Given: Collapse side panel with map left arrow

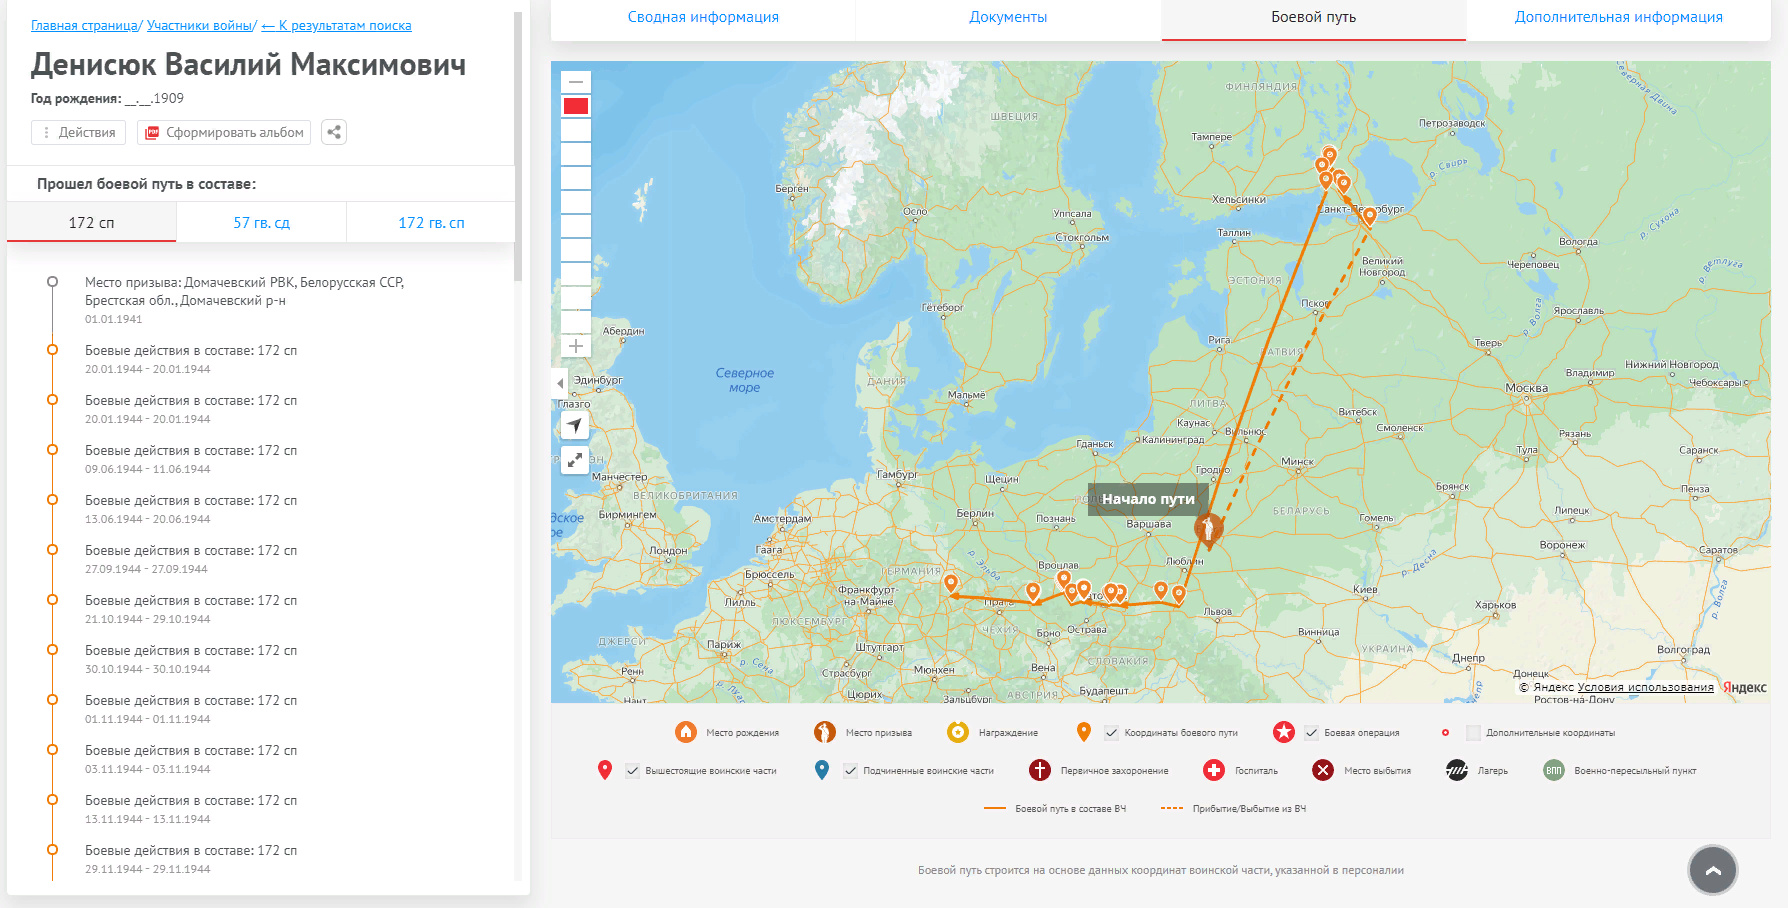Looking at the screenshot, I should 560,383.
